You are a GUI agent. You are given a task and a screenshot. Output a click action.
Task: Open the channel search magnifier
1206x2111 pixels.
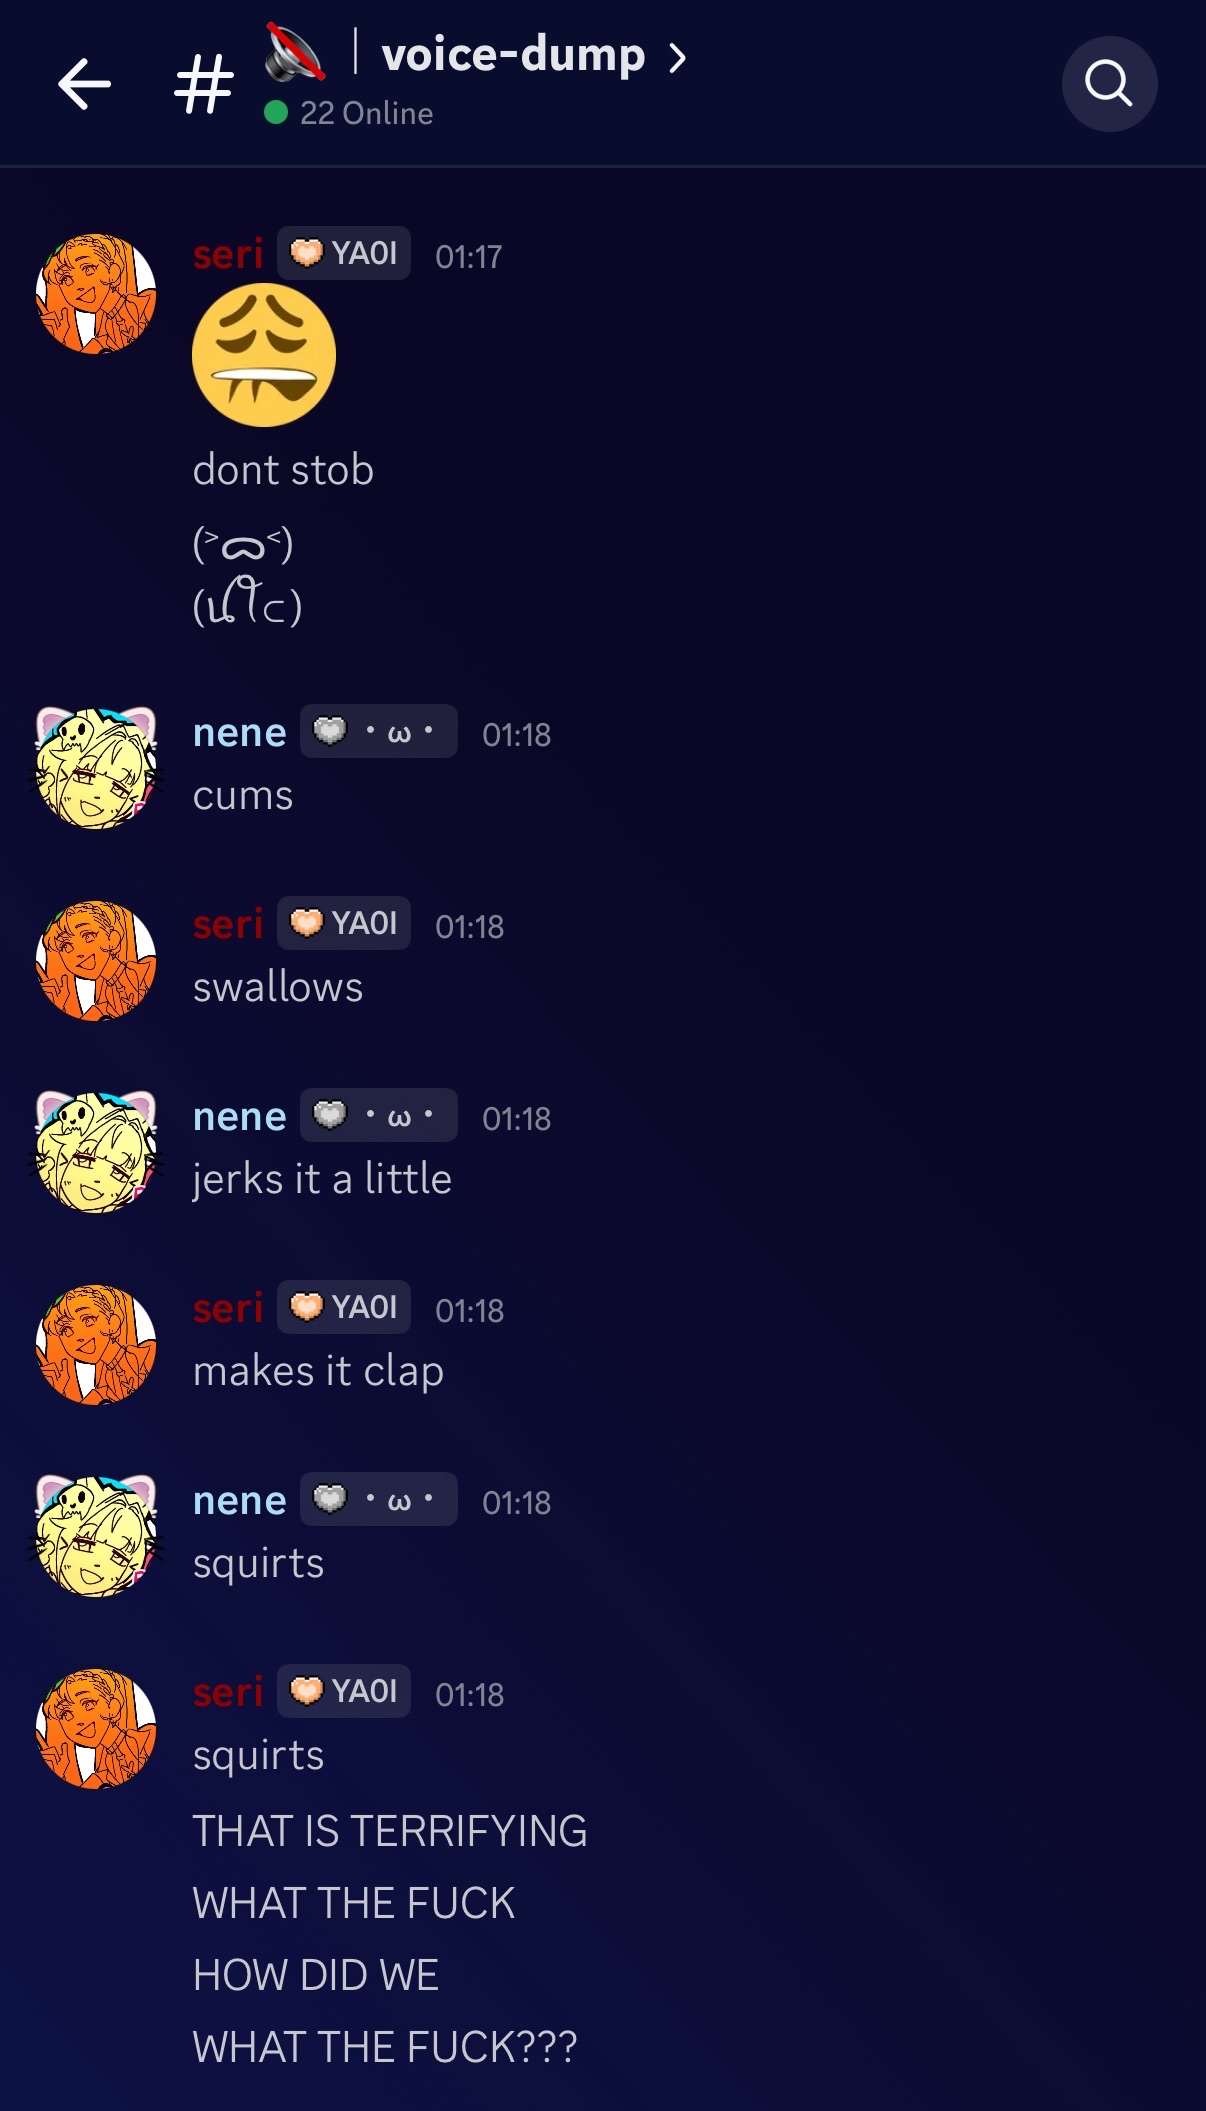pos(1109,83)
